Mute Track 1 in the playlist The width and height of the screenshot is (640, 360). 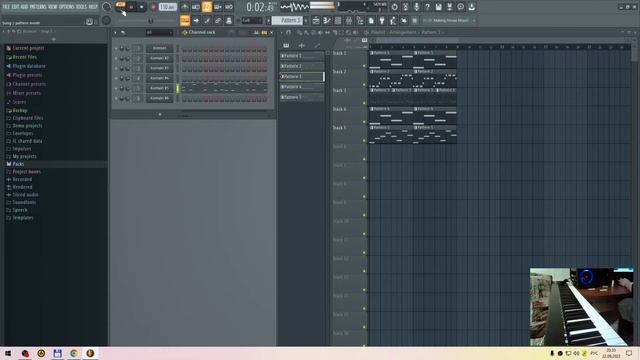click(x=364, y=66)
